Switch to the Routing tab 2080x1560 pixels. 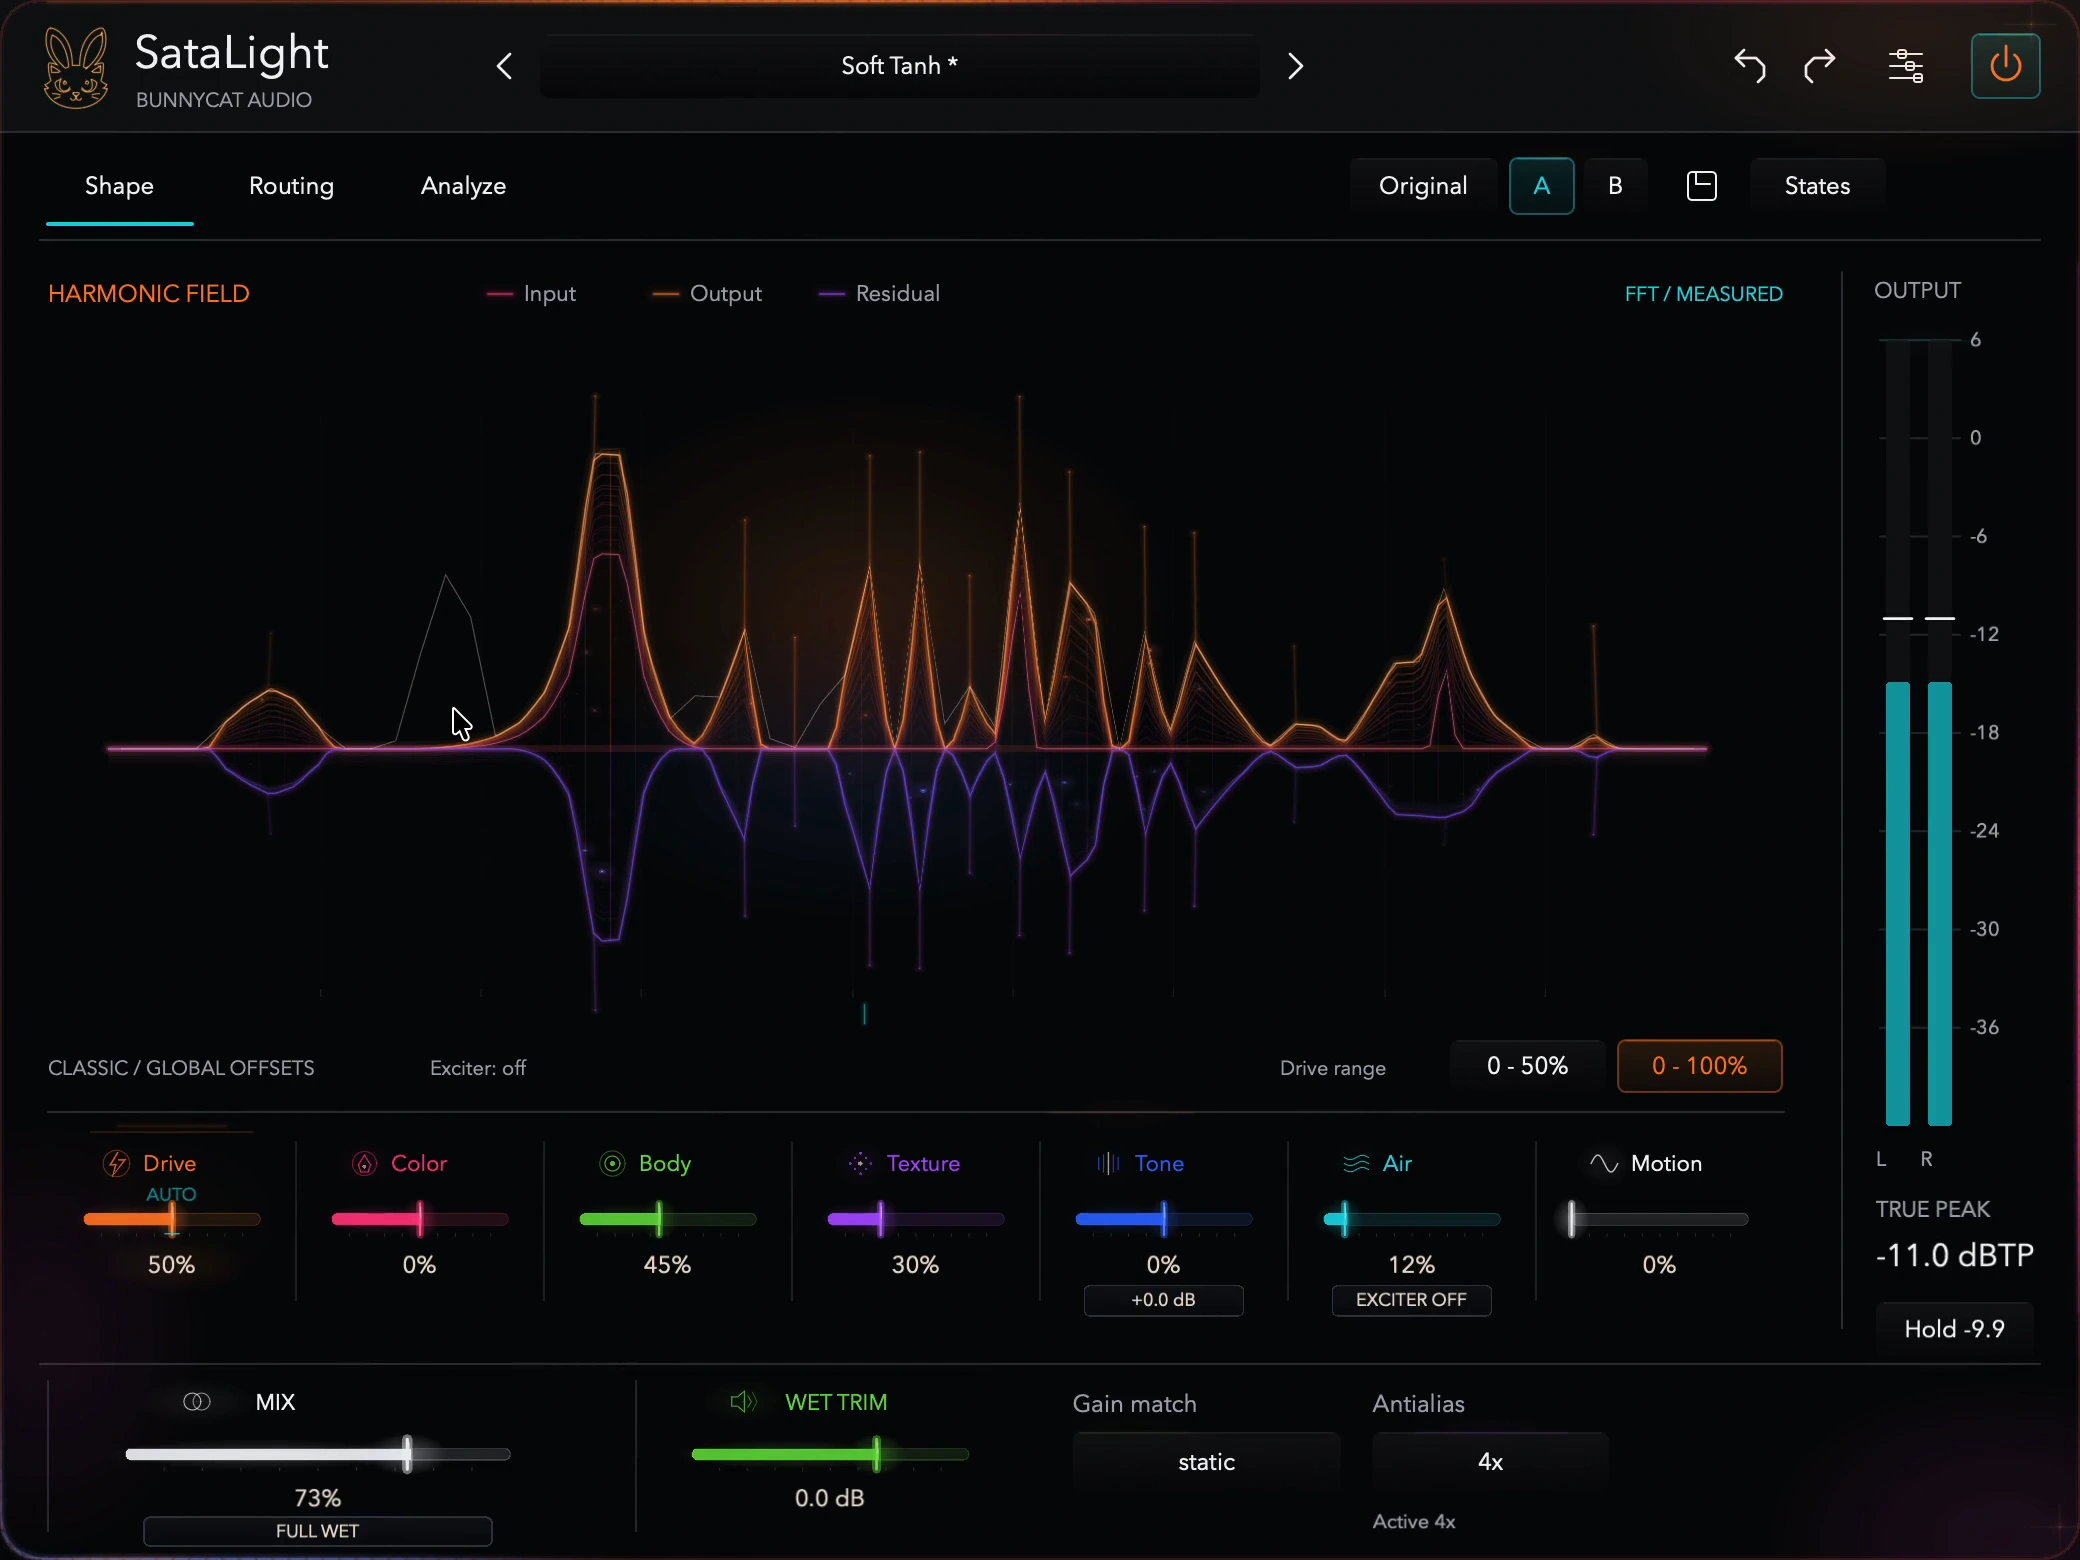(x=291, y=186)
